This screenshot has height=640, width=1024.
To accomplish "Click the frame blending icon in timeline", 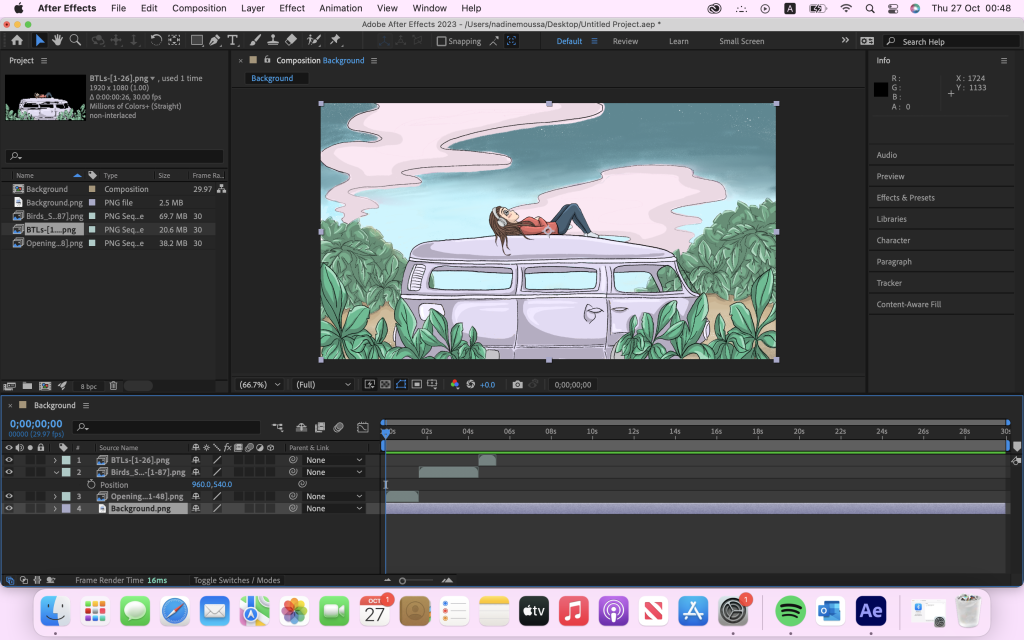I will [x=320, y=427].
